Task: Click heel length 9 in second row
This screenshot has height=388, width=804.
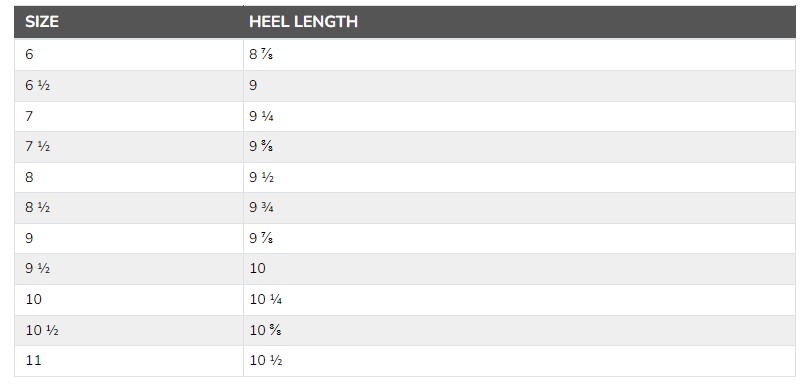Action: pyautogui.click(x=519, y=86)
